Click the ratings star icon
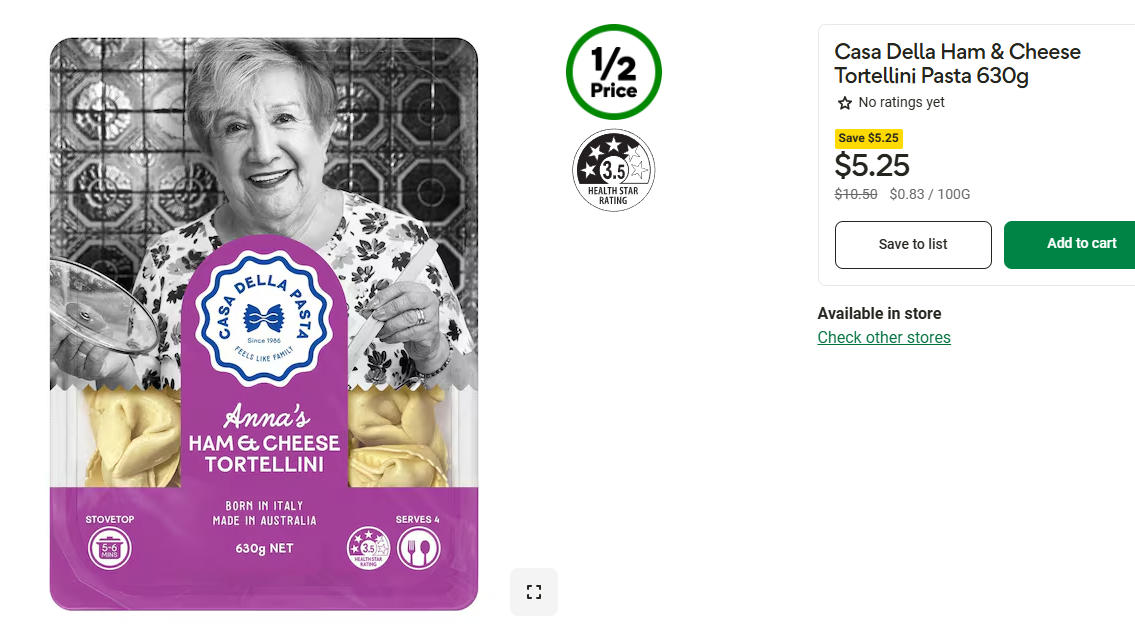Viewport: 1135px width, 637px height. click(x=844, y=103)
